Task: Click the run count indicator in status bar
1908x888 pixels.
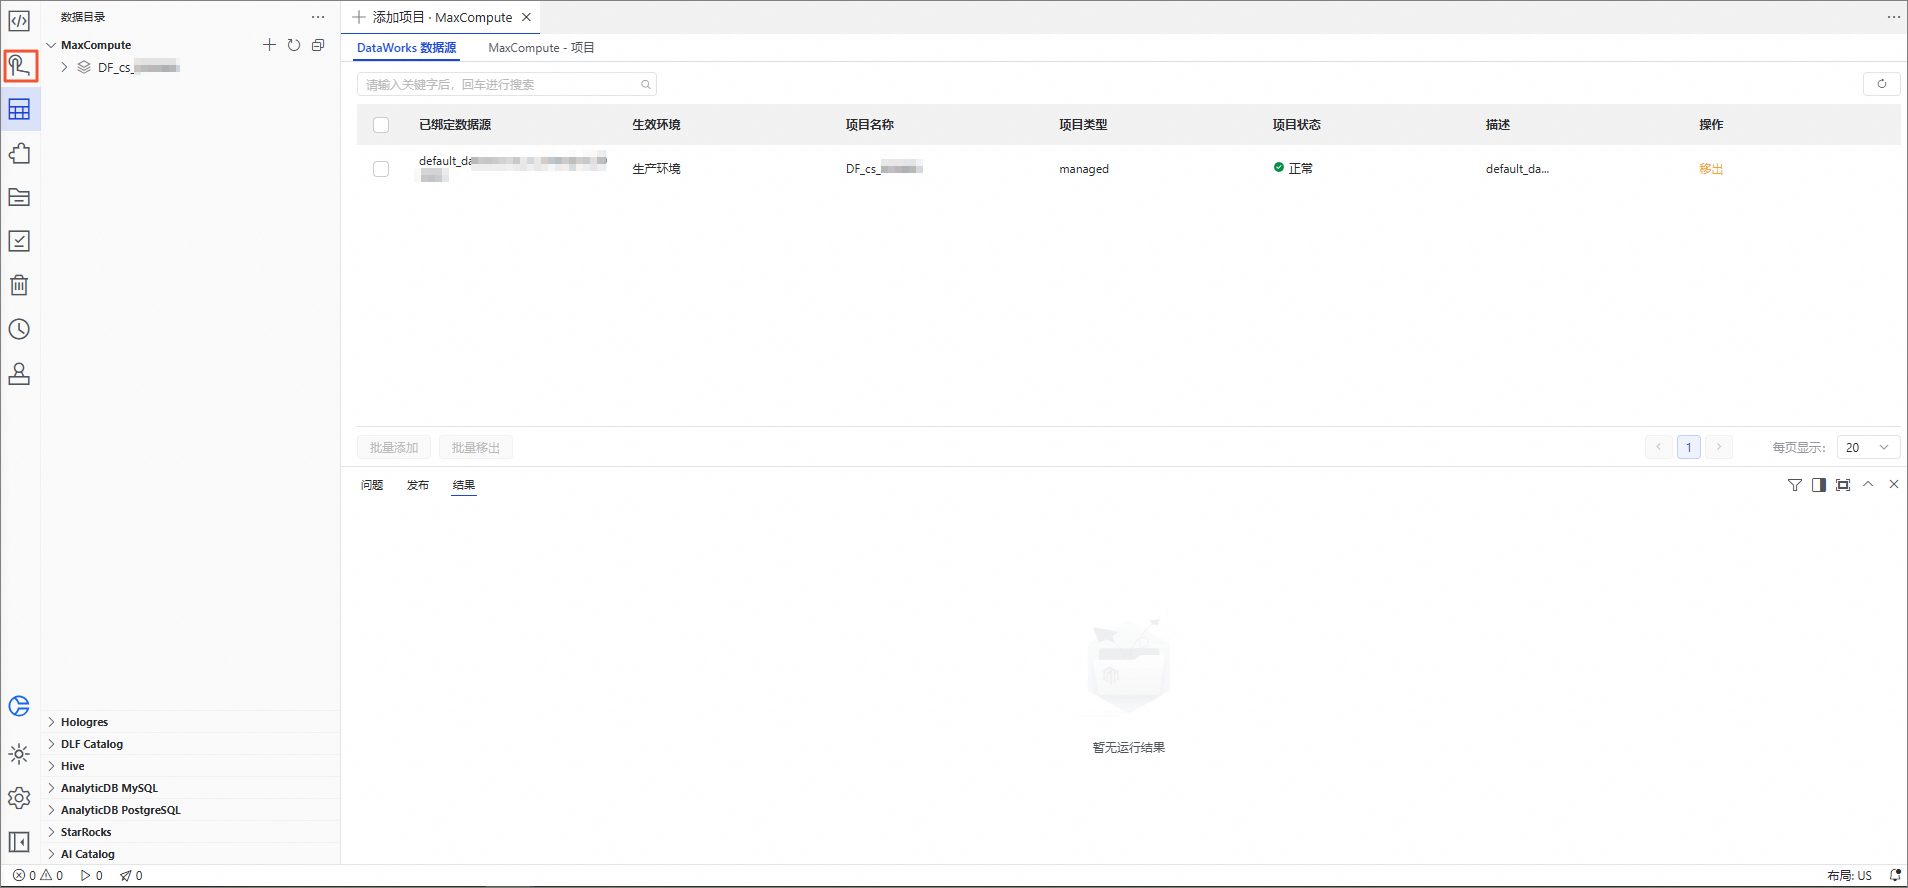Action: [x=91, y=875]
